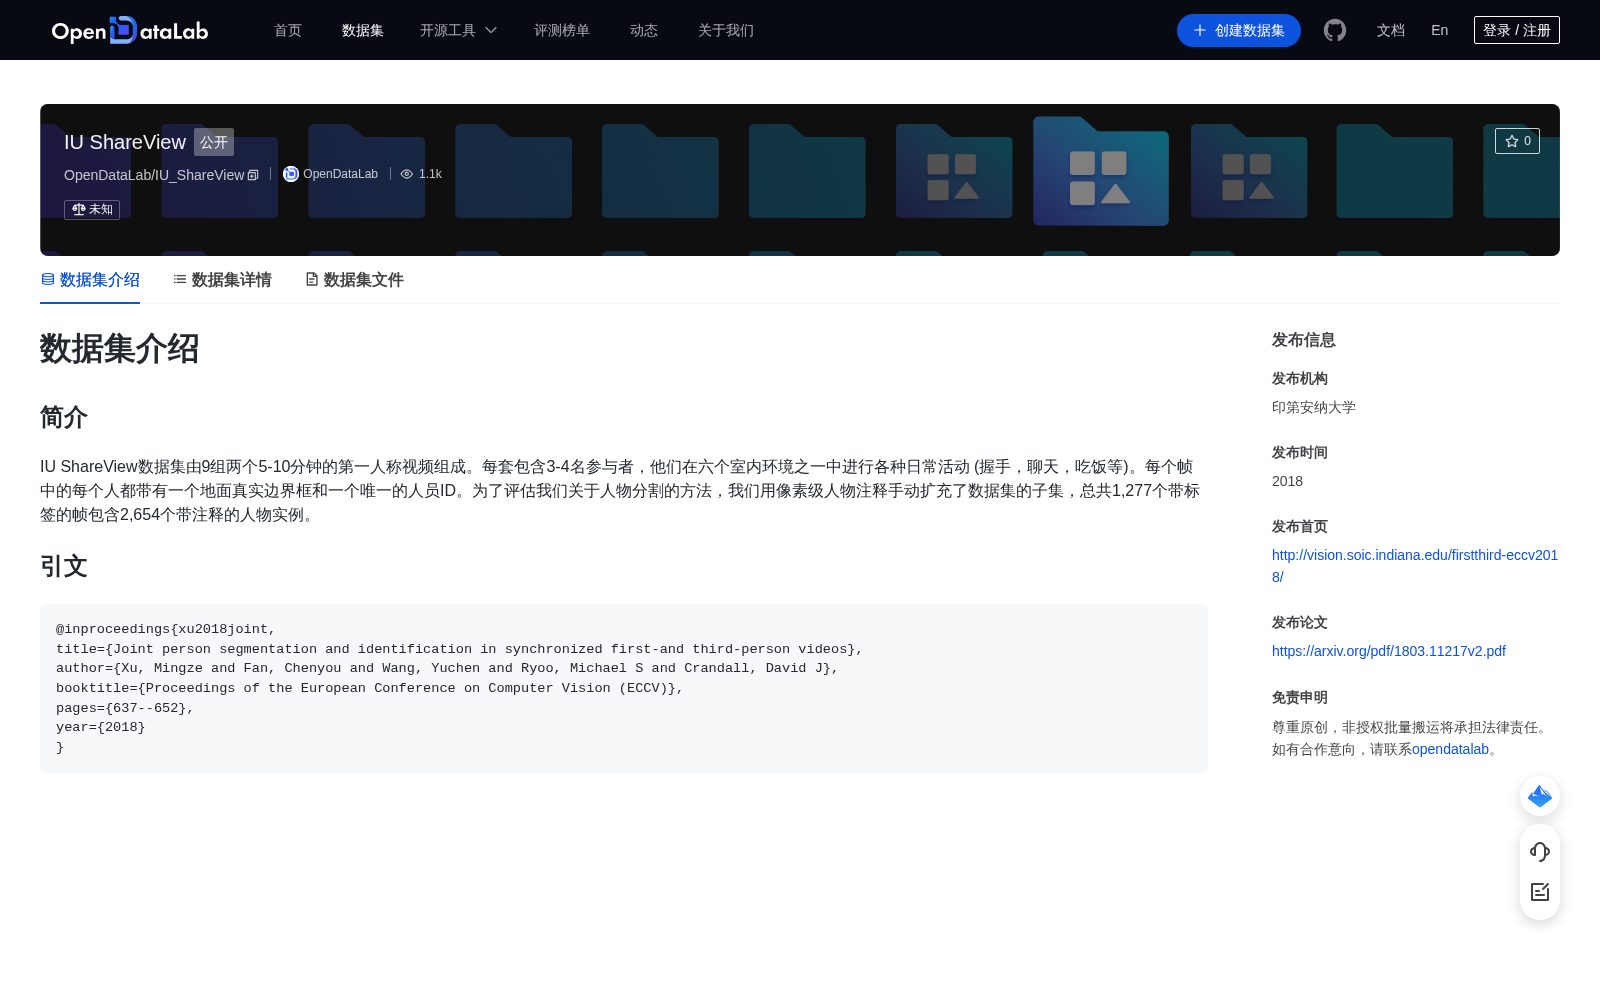Click the IU ShareView dataset title

(x=125, y=142)
